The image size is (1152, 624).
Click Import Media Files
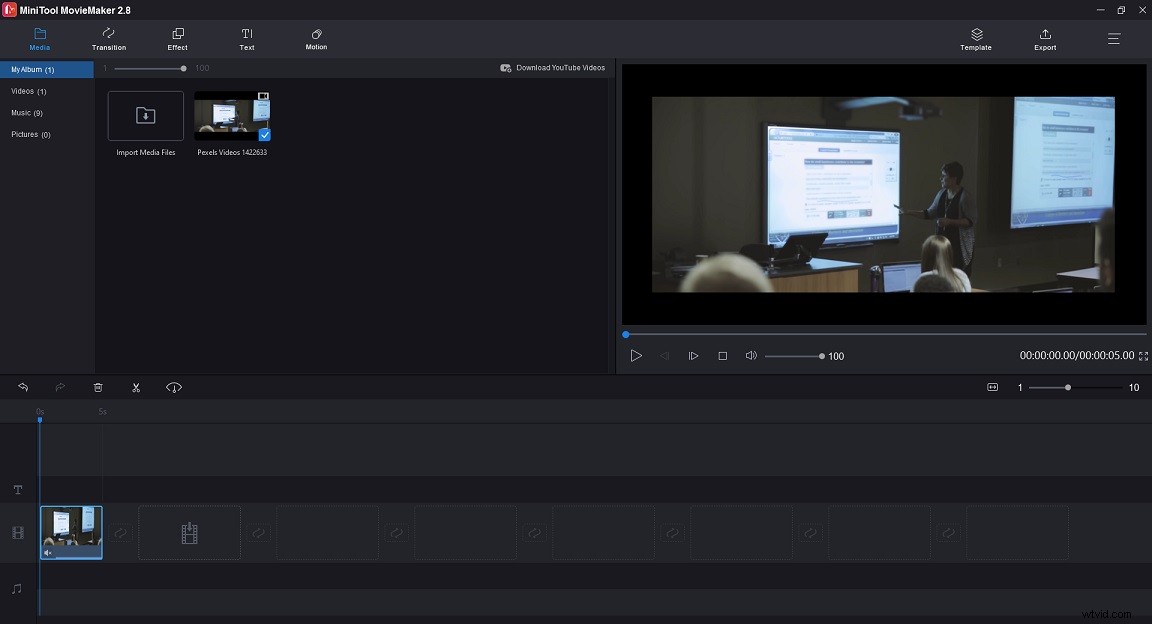coord(144,115)
